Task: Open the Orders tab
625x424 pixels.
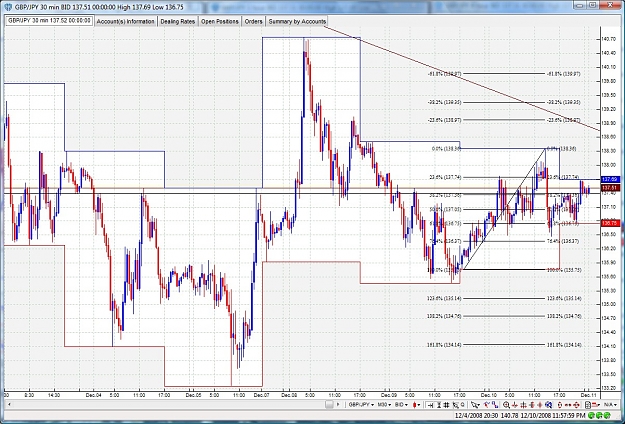Action: tap(254, 22)
